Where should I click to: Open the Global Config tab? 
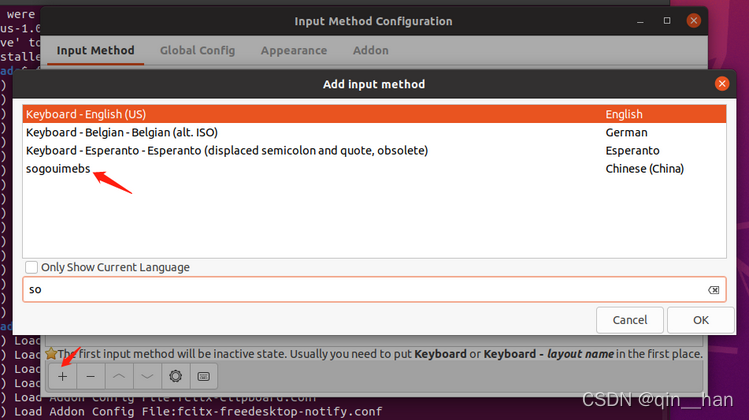pyautogui.click(x=197, y=50)
